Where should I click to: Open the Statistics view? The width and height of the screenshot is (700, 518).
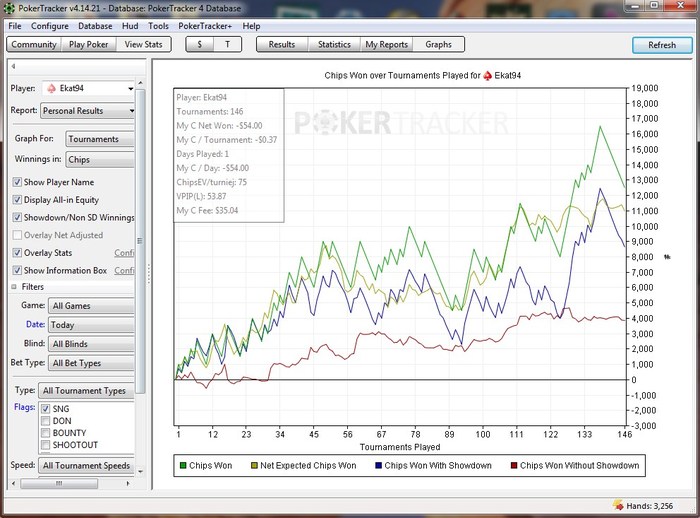click(x=334, y=44)
